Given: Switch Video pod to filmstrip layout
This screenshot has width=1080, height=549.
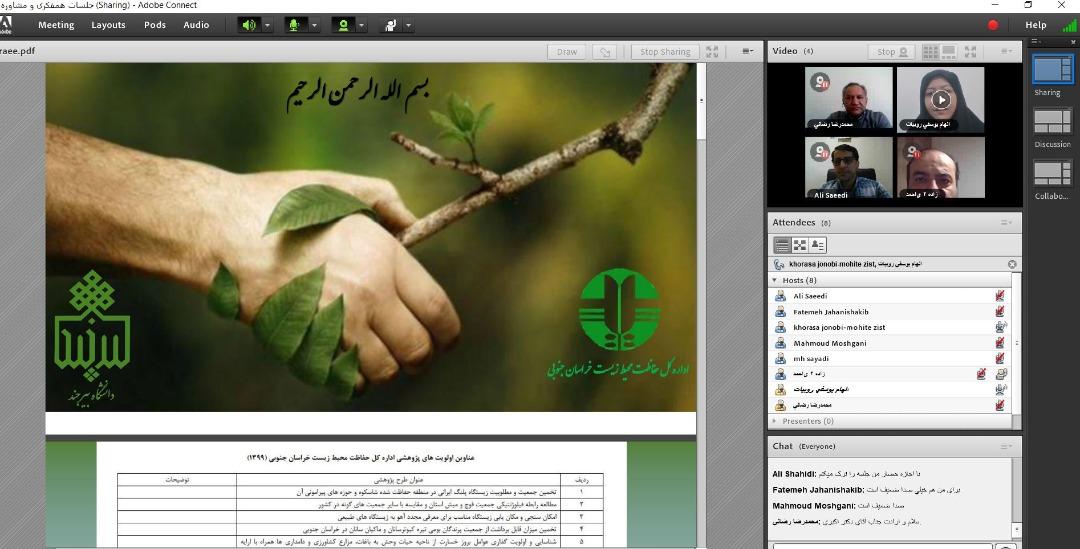Looking at the screenshot, I should pos(951,52).
